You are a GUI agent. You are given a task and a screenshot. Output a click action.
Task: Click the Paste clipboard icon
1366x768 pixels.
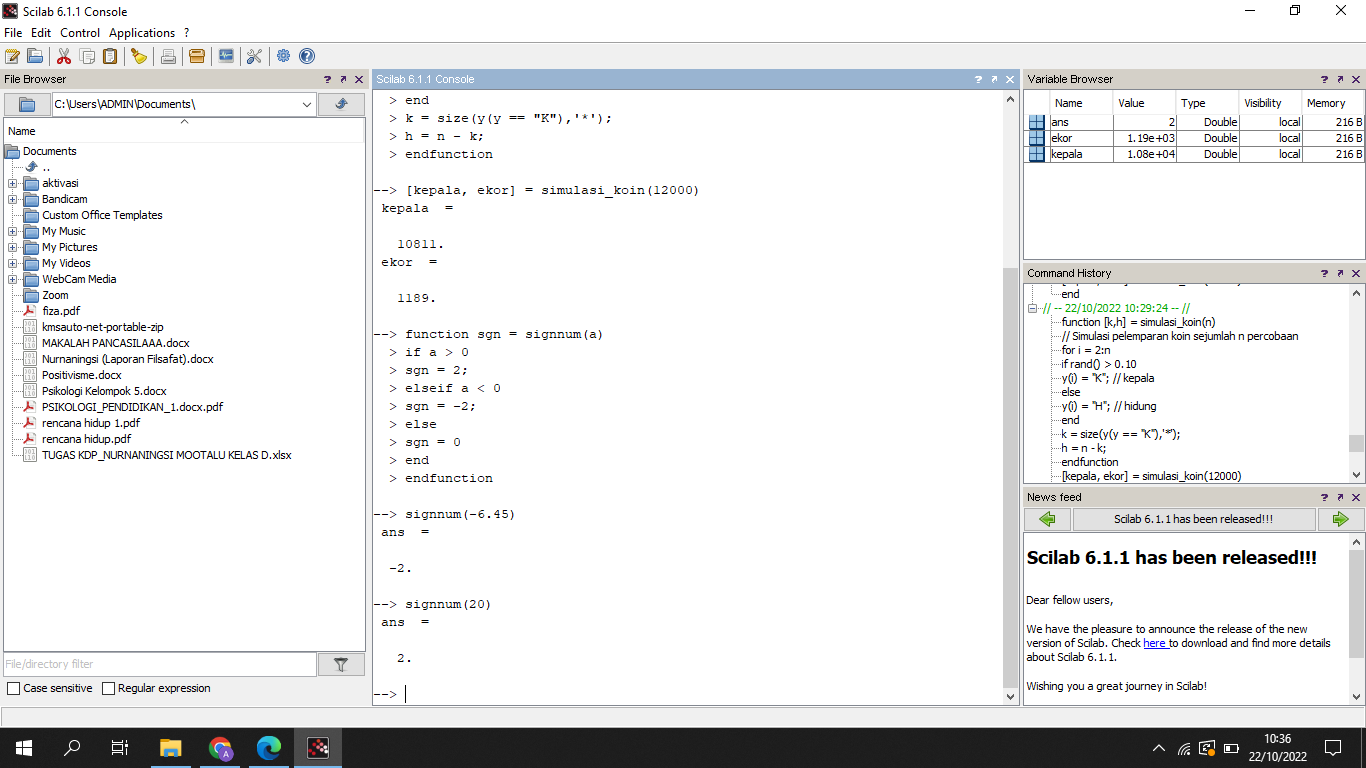110,56
